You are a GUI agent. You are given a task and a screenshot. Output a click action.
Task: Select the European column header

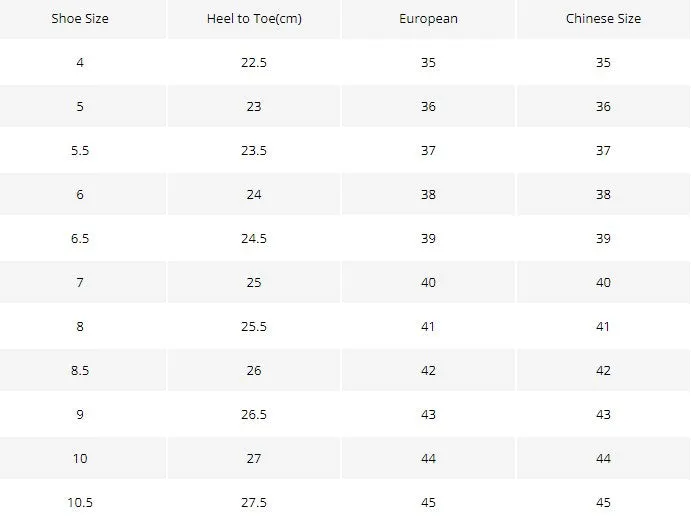(x=428, y=19)
